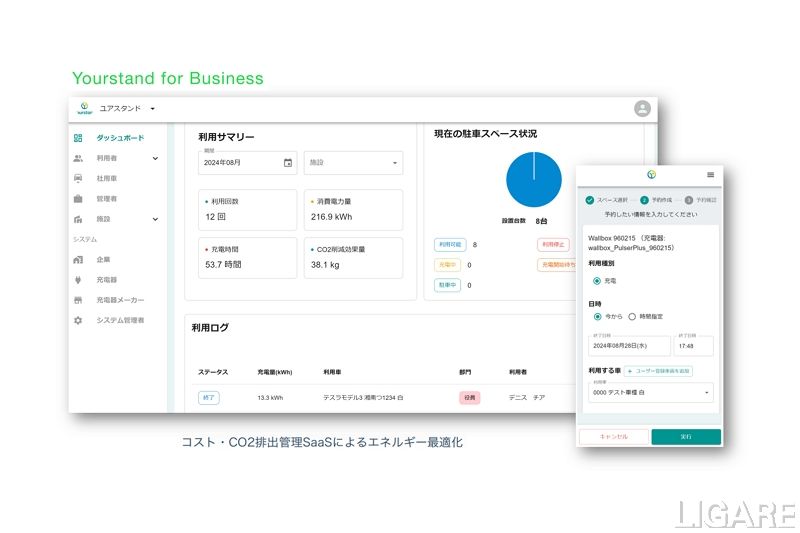Open the ダッシュボード dashboard icon in sidebar
Screen dimensions: 800x533
pos(78,138)
